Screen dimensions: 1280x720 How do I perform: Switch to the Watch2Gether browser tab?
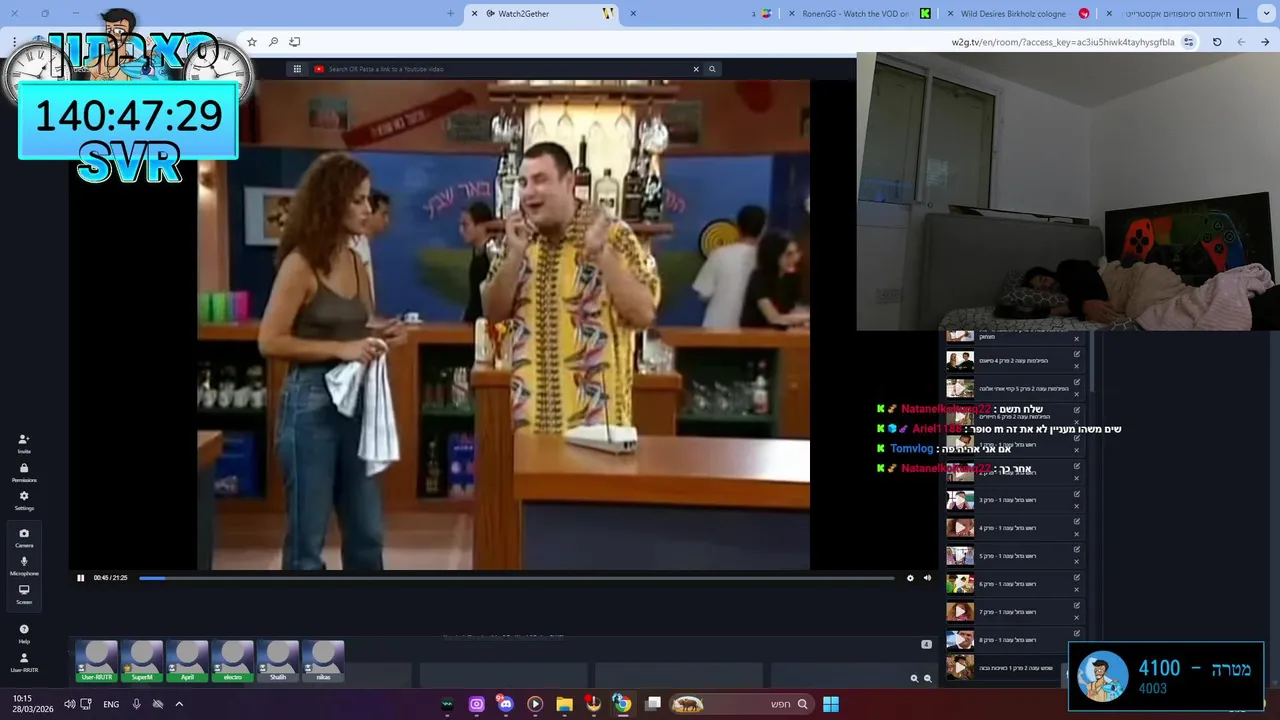(540, 13)
